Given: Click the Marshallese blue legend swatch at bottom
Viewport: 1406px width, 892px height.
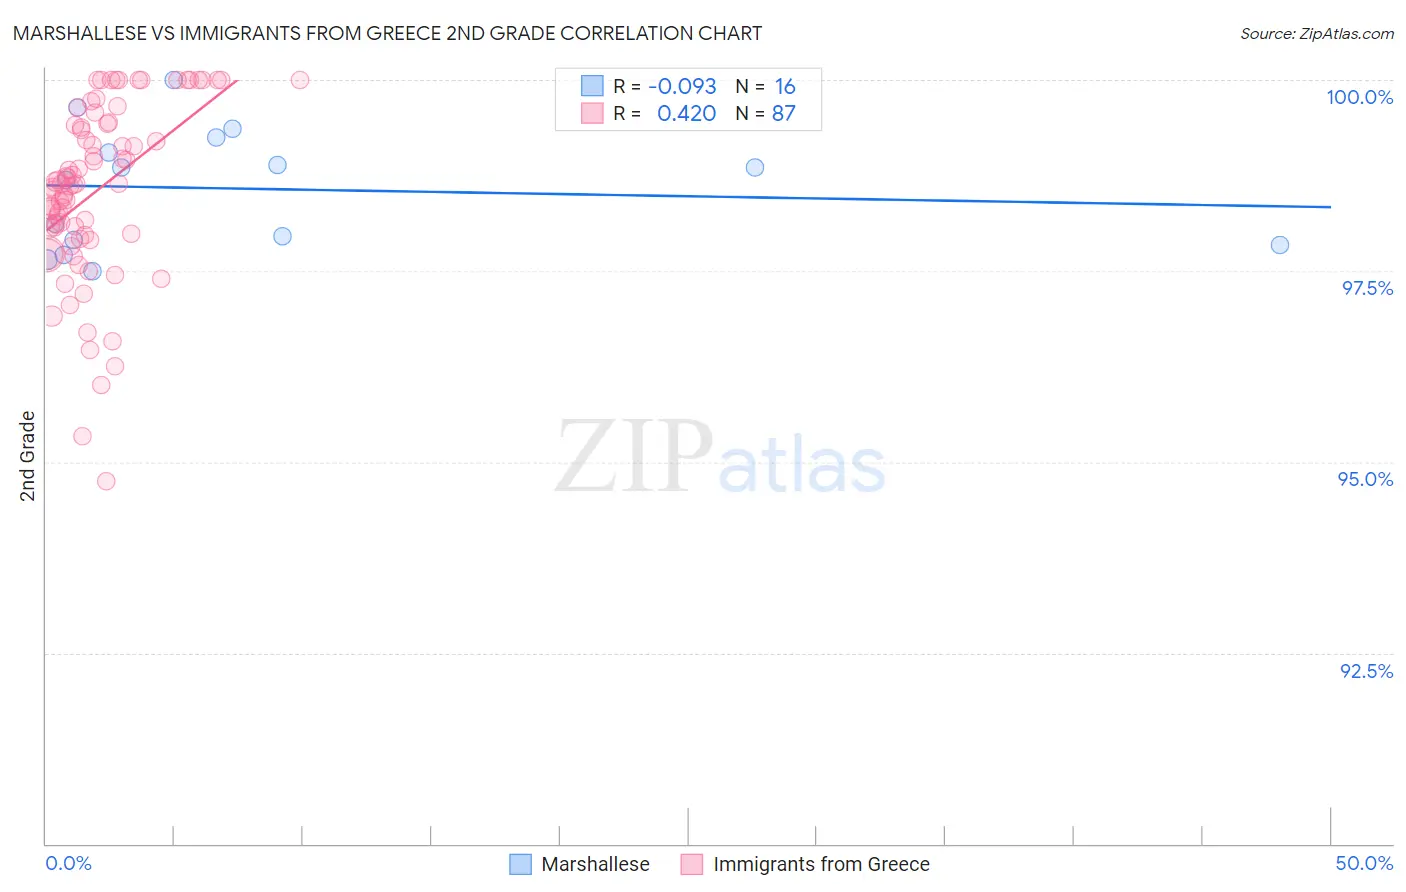Looking at the screenshot, I should pos(520,864).
